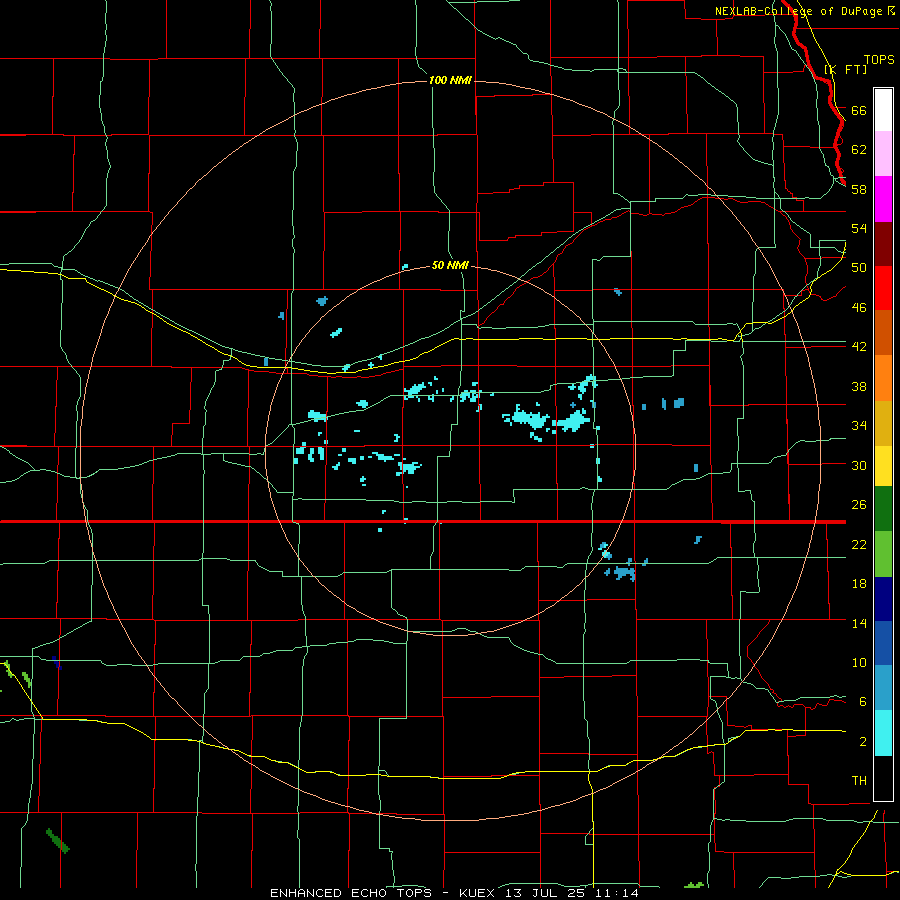The image size is (900, 900).
Task: Click the "100 NMI" range ring label
Action: coord(450,80)
